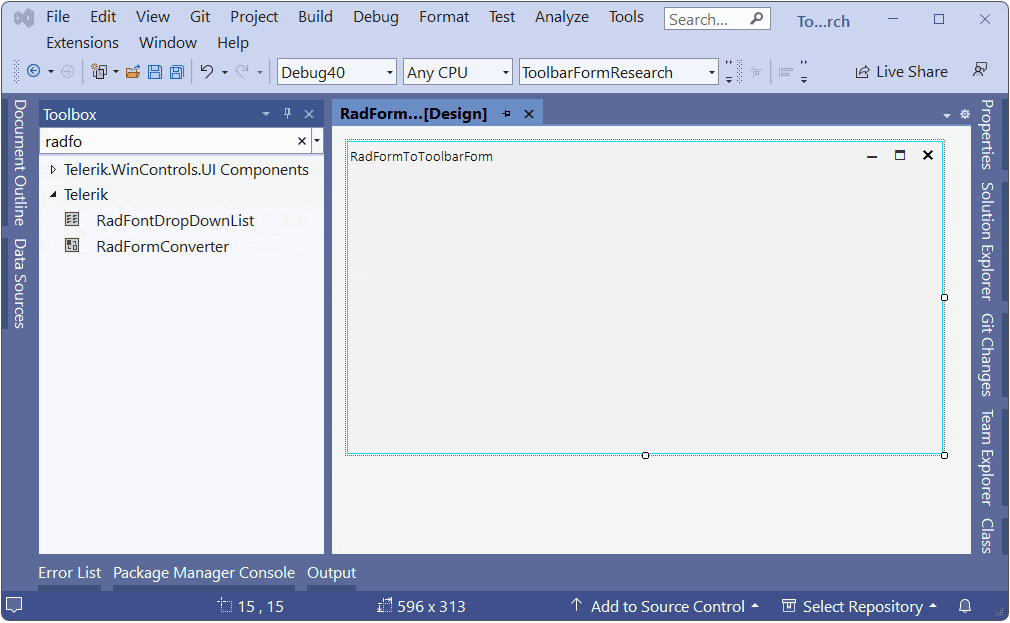The height and width of the screenshot is (623, 1010).
Task: Click the Save All toolbar icon
Action: [x=176, y=72]
